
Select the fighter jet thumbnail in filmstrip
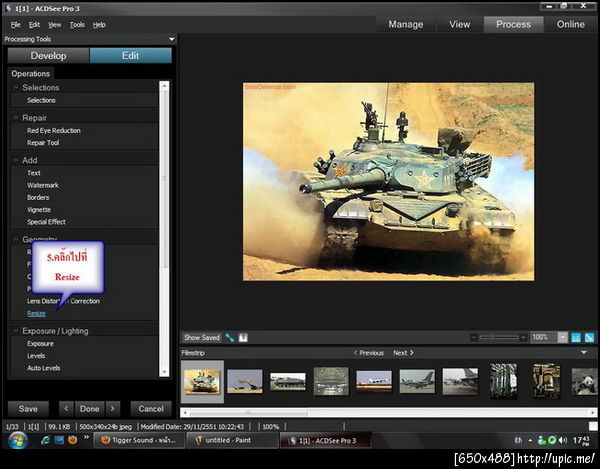(417, 381)
